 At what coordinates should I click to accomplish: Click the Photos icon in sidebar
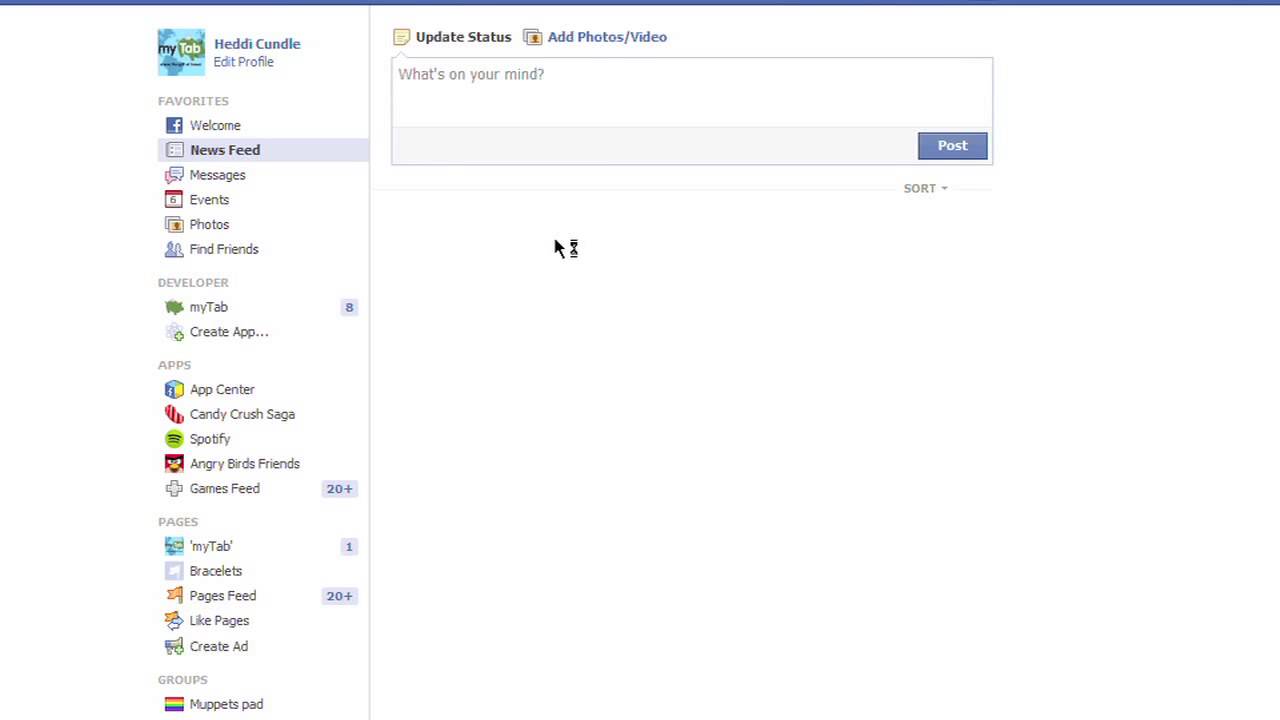174,225
